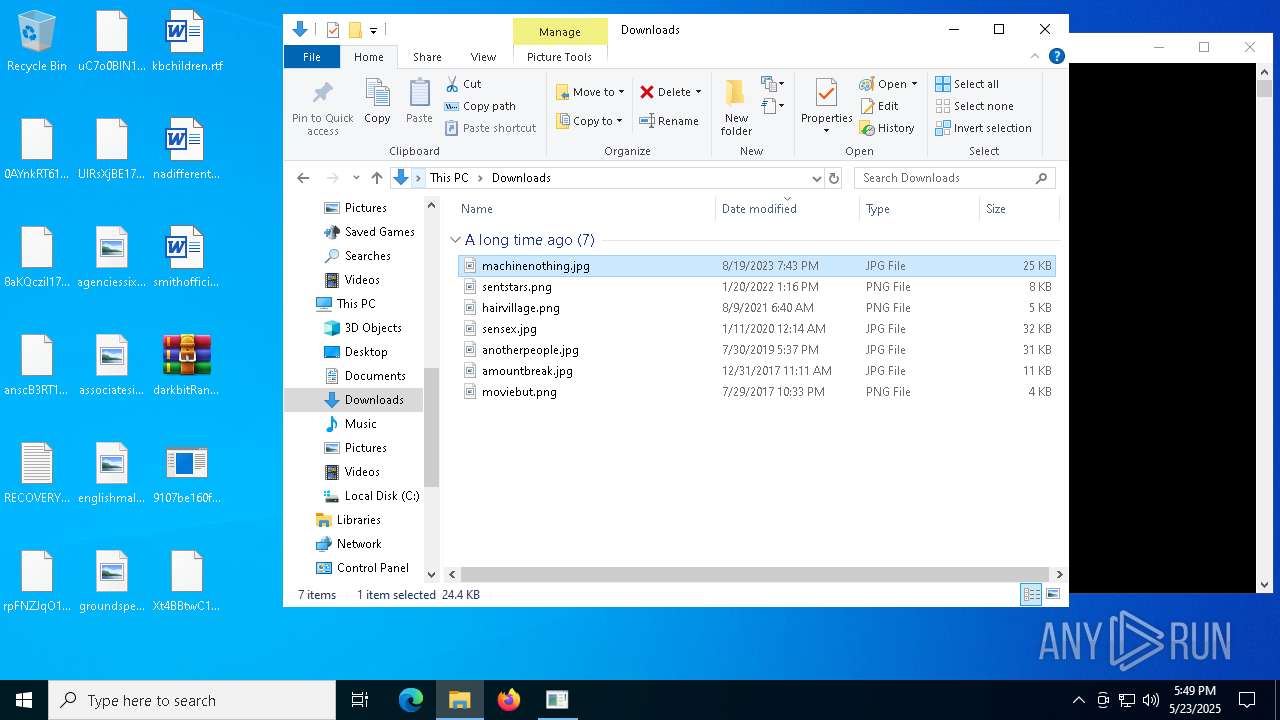Open the File menu tab
The width and height of the screenshot is (1280, 720).
312,57
